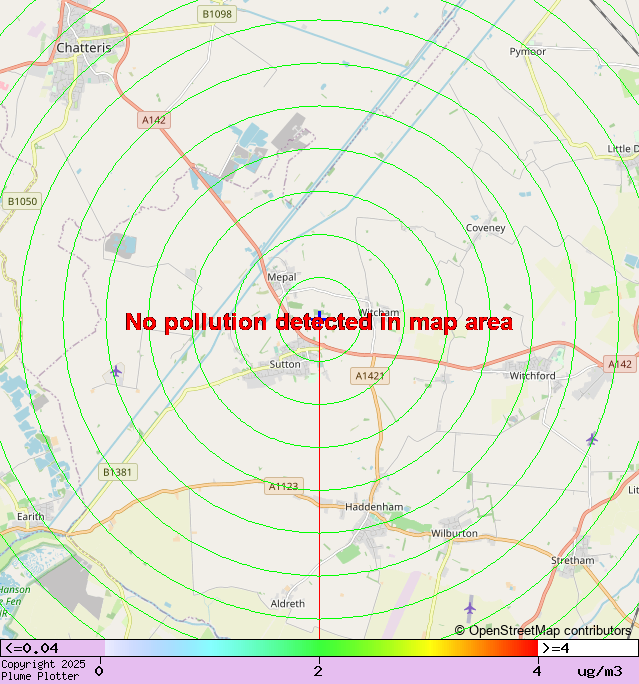Click the 'No pollution detected in map area' message

pos(319,322)
